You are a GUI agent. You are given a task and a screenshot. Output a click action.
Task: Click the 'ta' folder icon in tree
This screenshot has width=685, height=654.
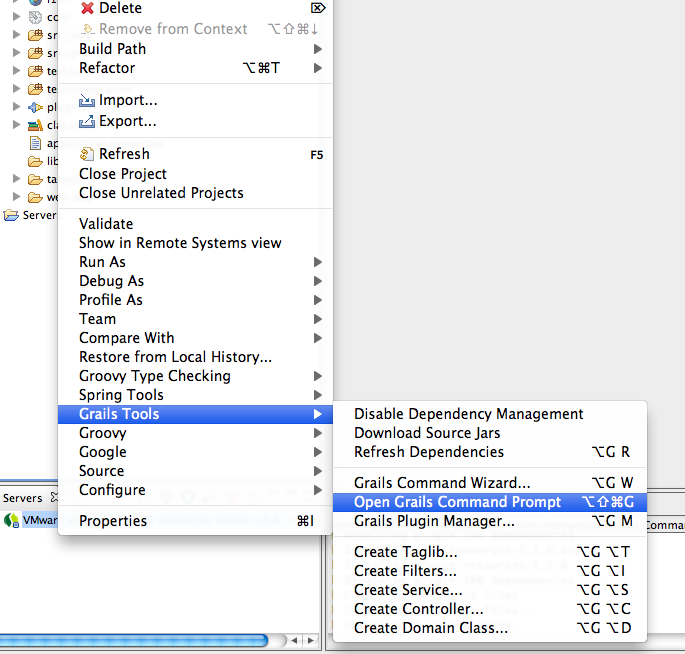click(x=35, y=180)
